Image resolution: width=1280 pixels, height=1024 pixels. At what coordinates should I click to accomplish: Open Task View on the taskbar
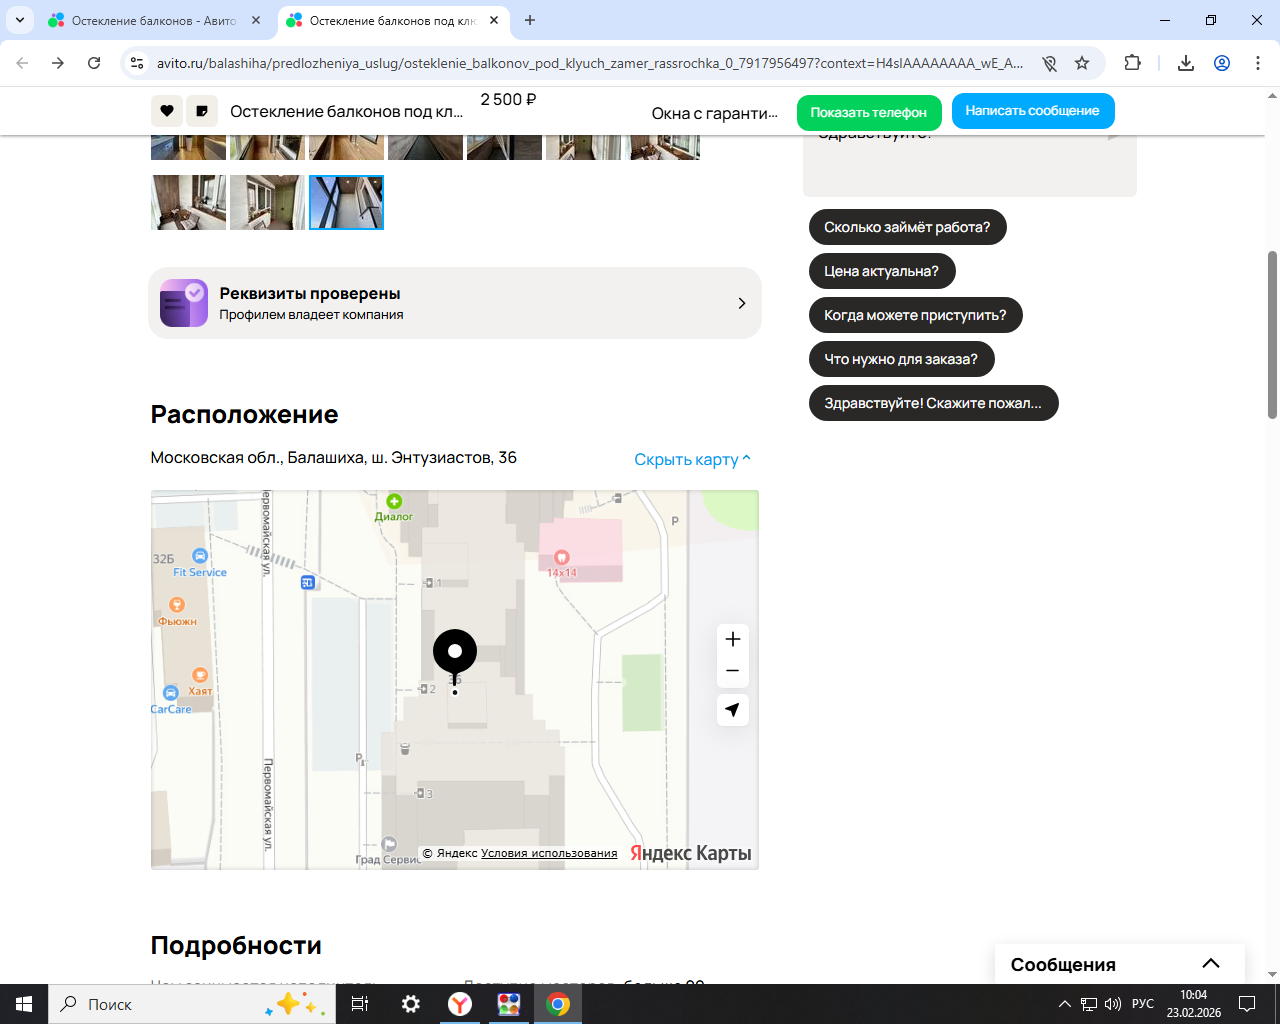click(360, 1004)
